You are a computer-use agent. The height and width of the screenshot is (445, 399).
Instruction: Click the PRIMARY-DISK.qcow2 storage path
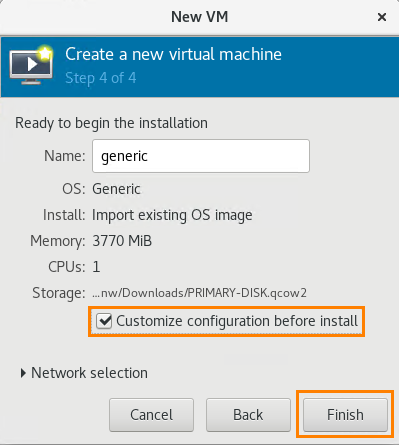coord(199,293)
